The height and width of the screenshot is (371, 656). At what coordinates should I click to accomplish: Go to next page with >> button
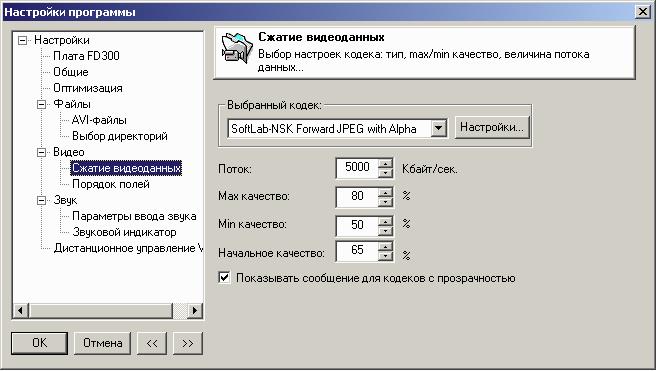point(187,343)
